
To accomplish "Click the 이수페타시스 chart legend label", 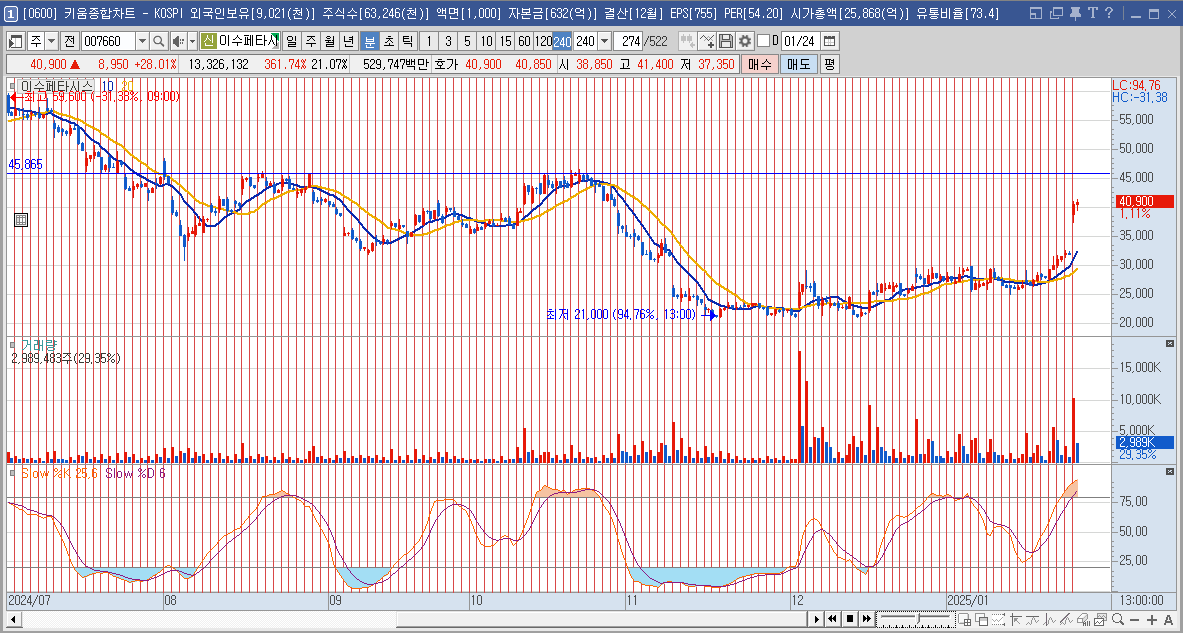I will point(57,86).
